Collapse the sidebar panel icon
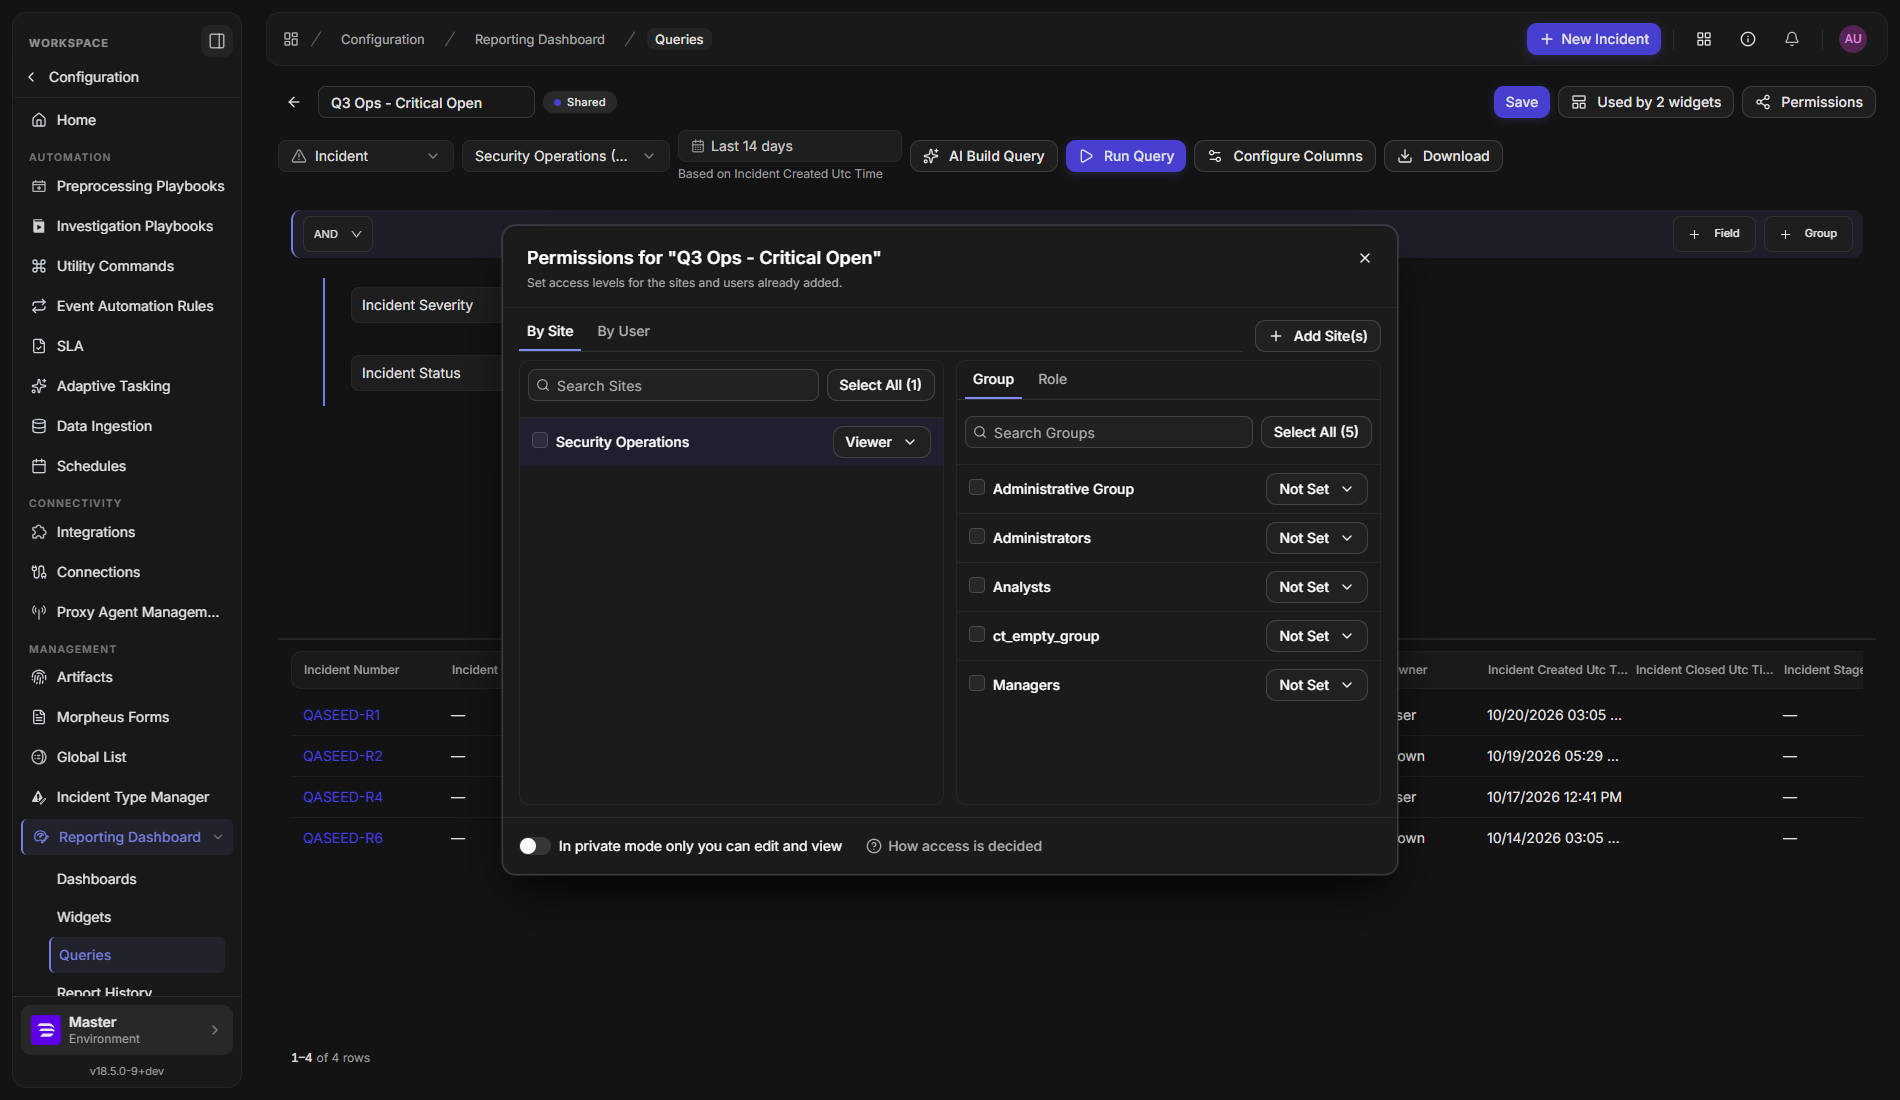Image resolution: width=1900 pixels, height=1100 pixels. click(216, 41)
